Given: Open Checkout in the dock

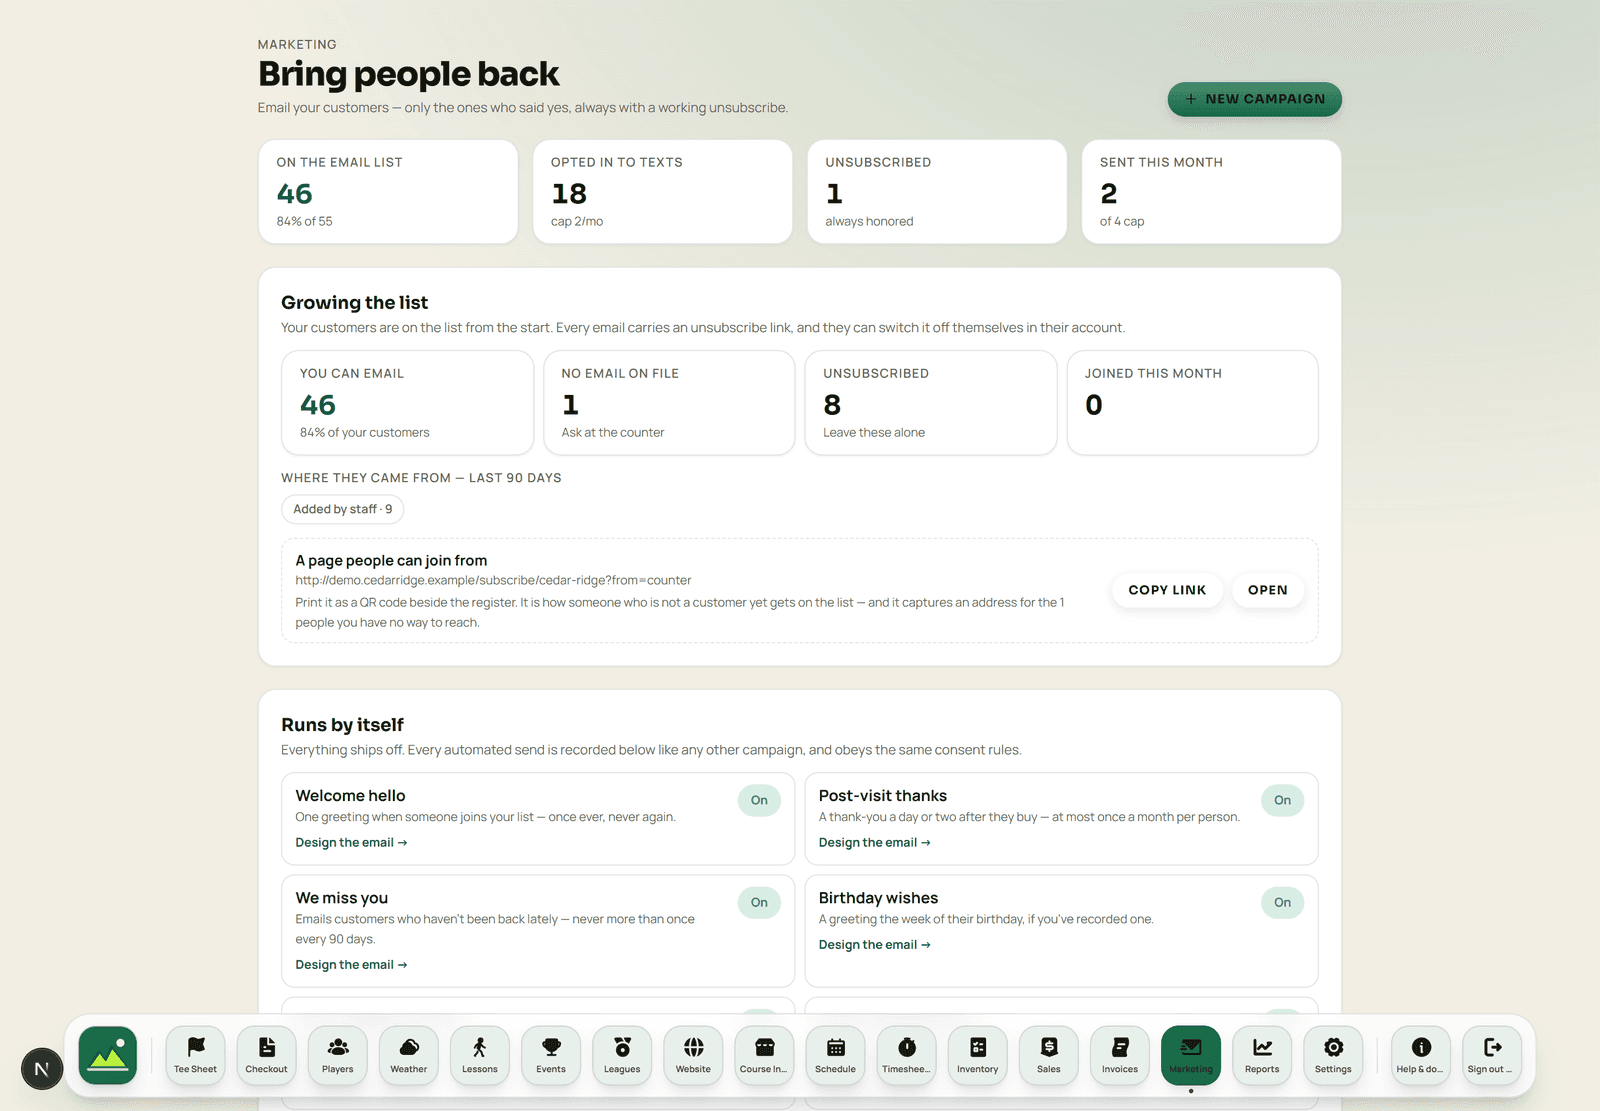Looking at the screenshot, I should [266, 1055].
